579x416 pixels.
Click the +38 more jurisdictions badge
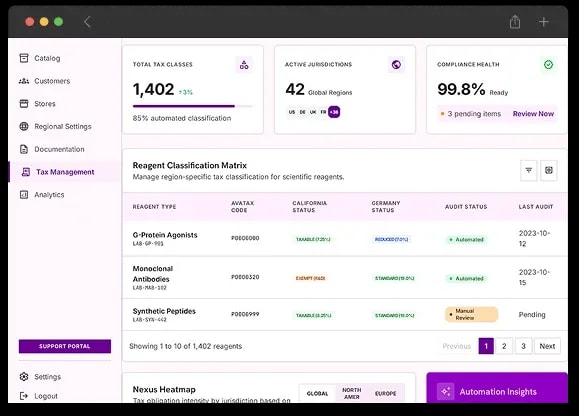(334, 112)
